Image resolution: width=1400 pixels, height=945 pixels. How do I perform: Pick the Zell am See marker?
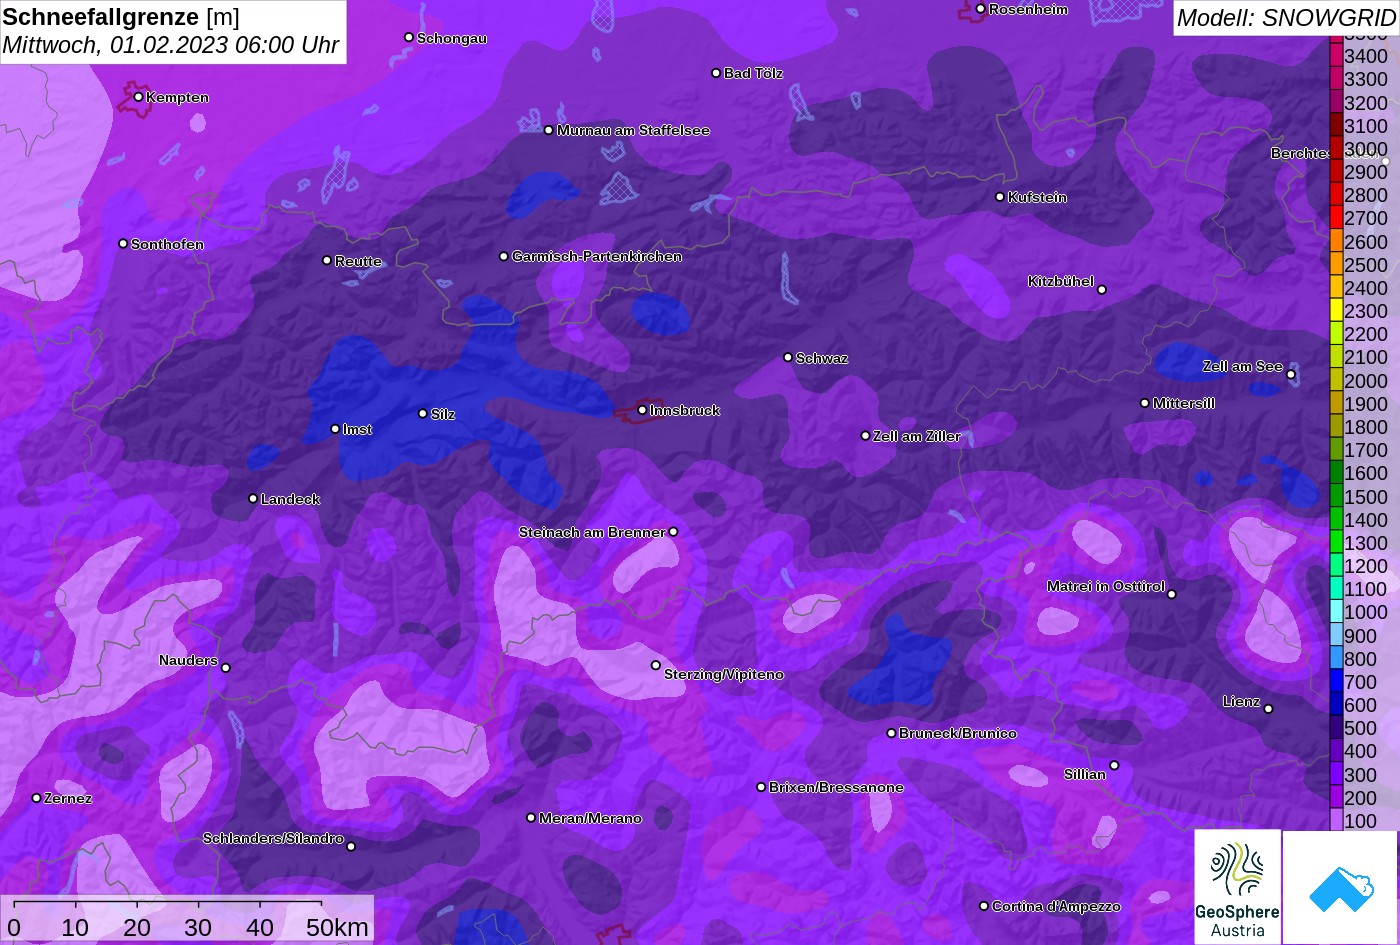[1291, 375]
